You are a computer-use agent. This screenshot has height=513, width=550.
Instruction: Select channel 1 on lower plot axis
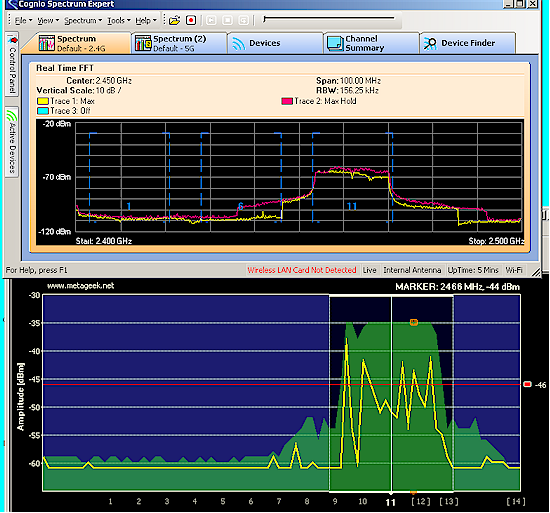(110, 501)
